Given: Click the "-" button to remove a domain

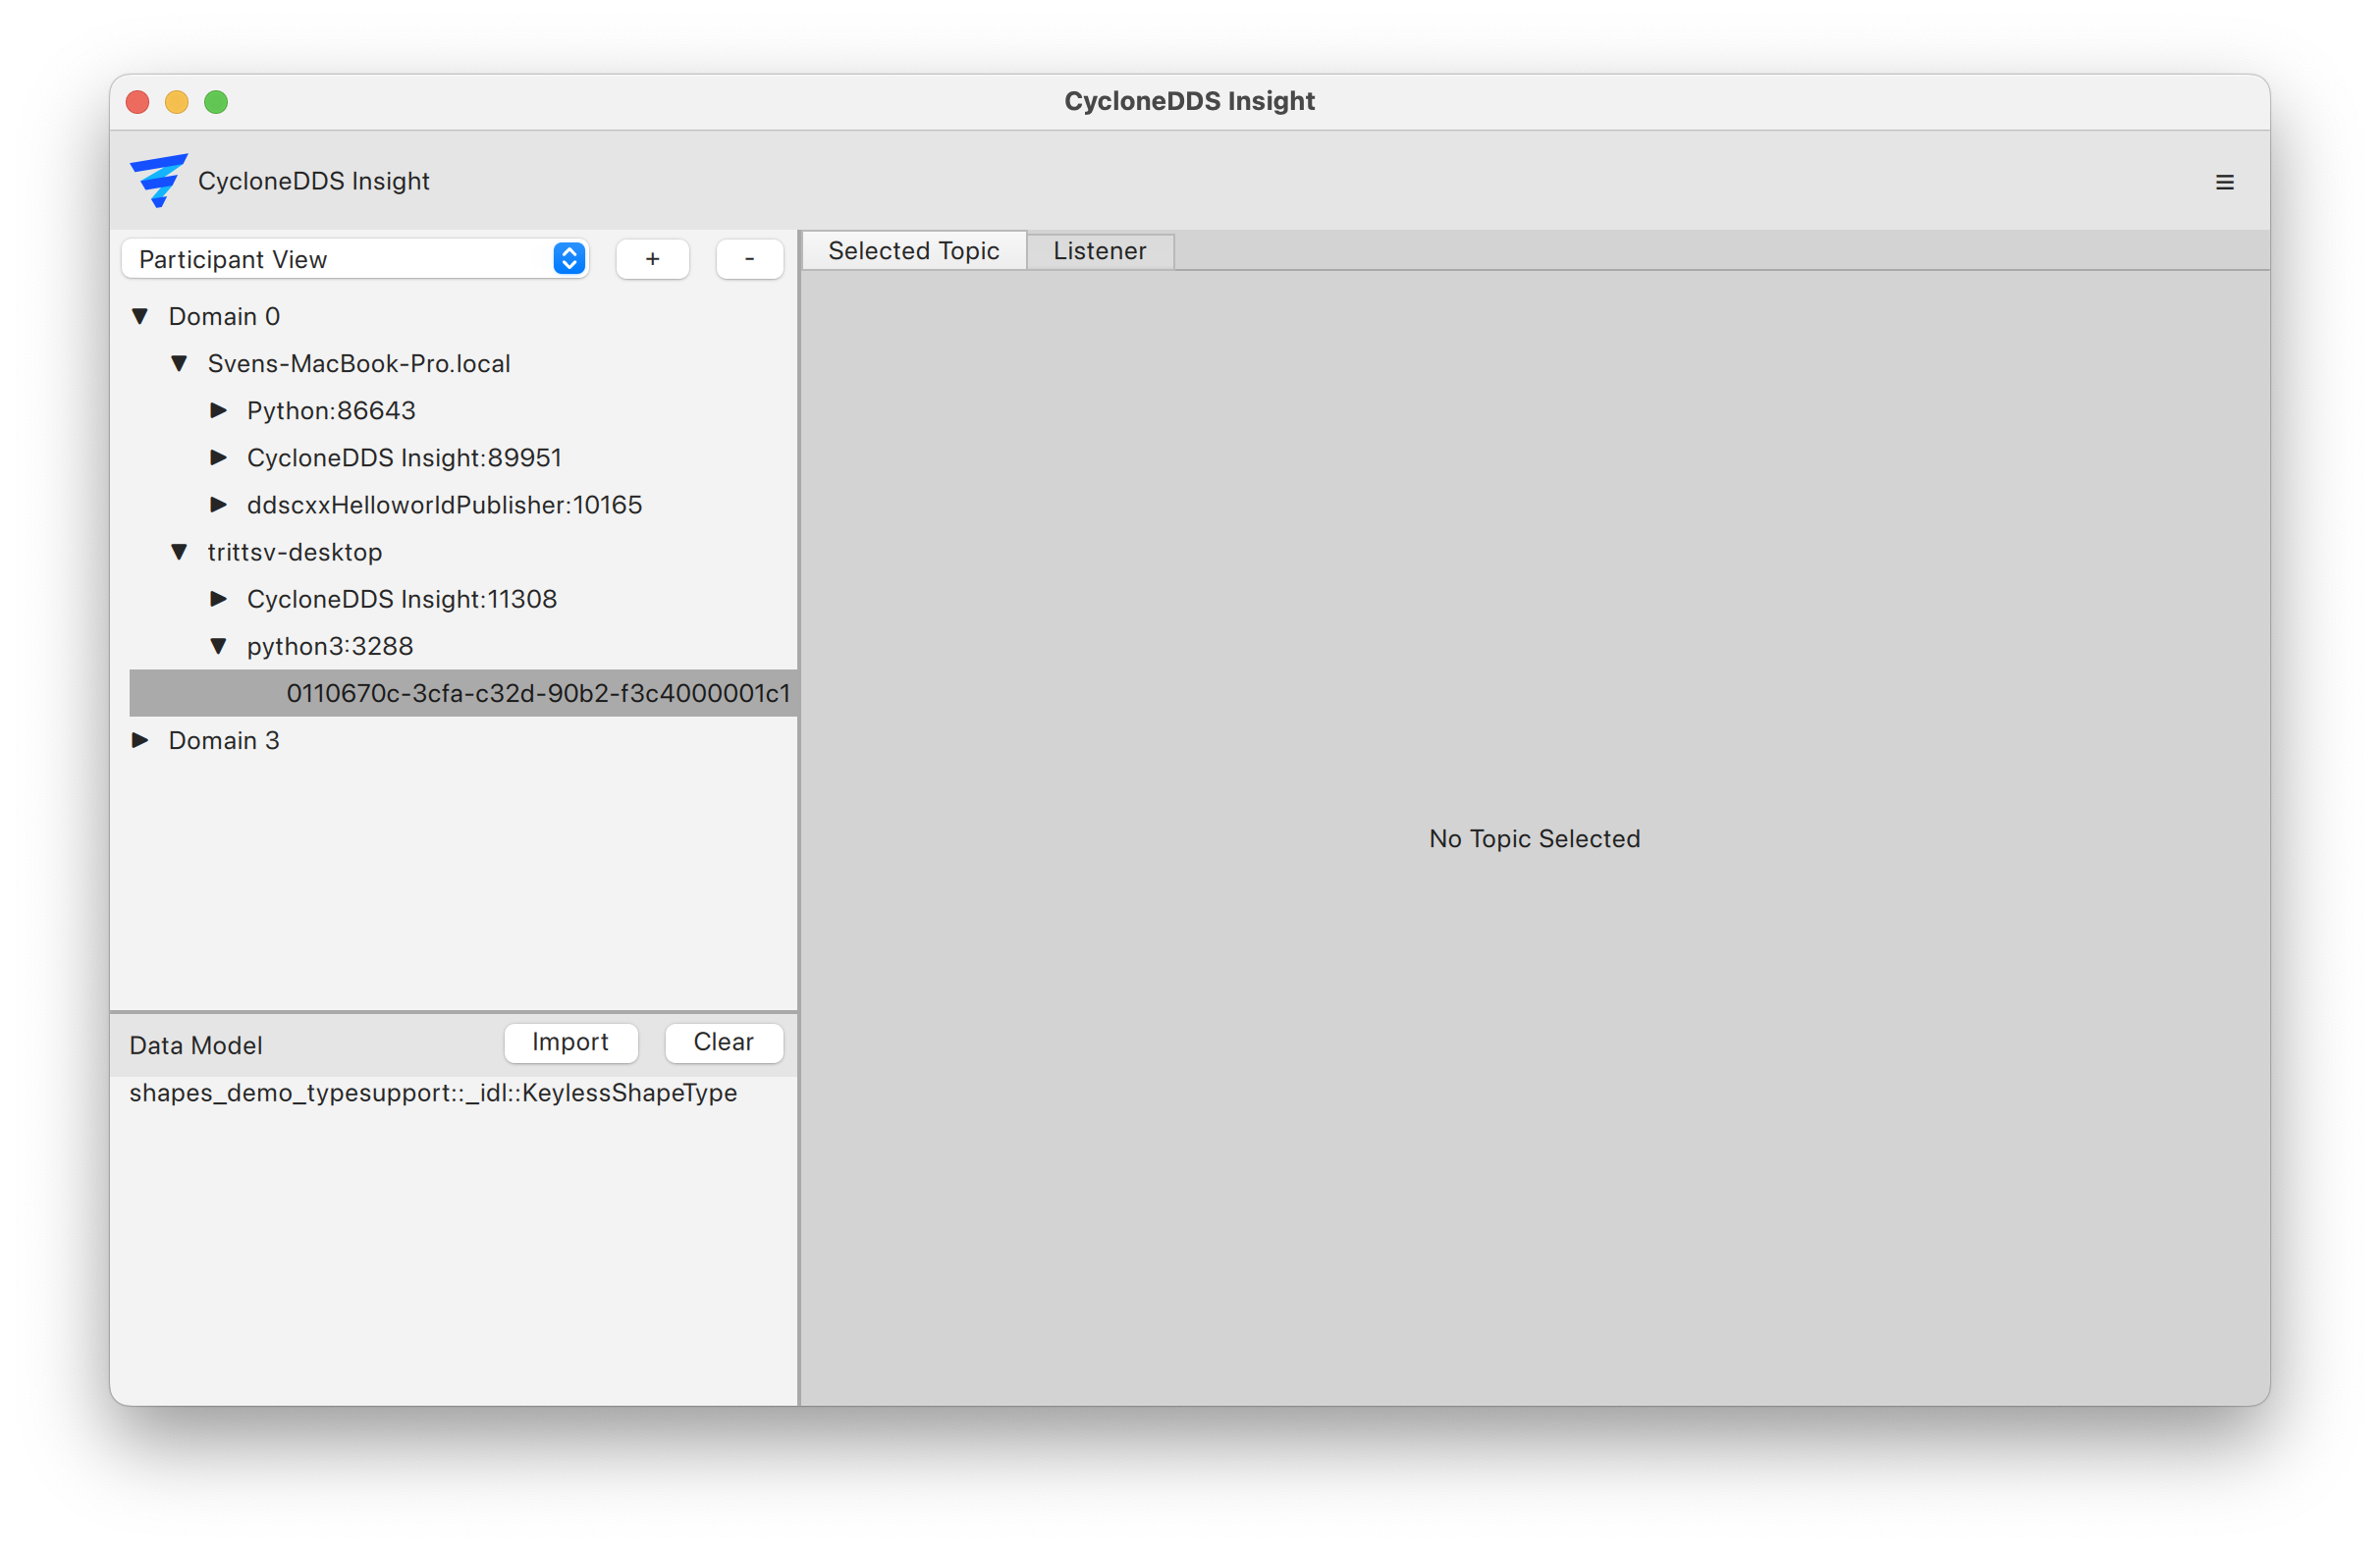Looking at the screenshot, I should coord(749,259).
